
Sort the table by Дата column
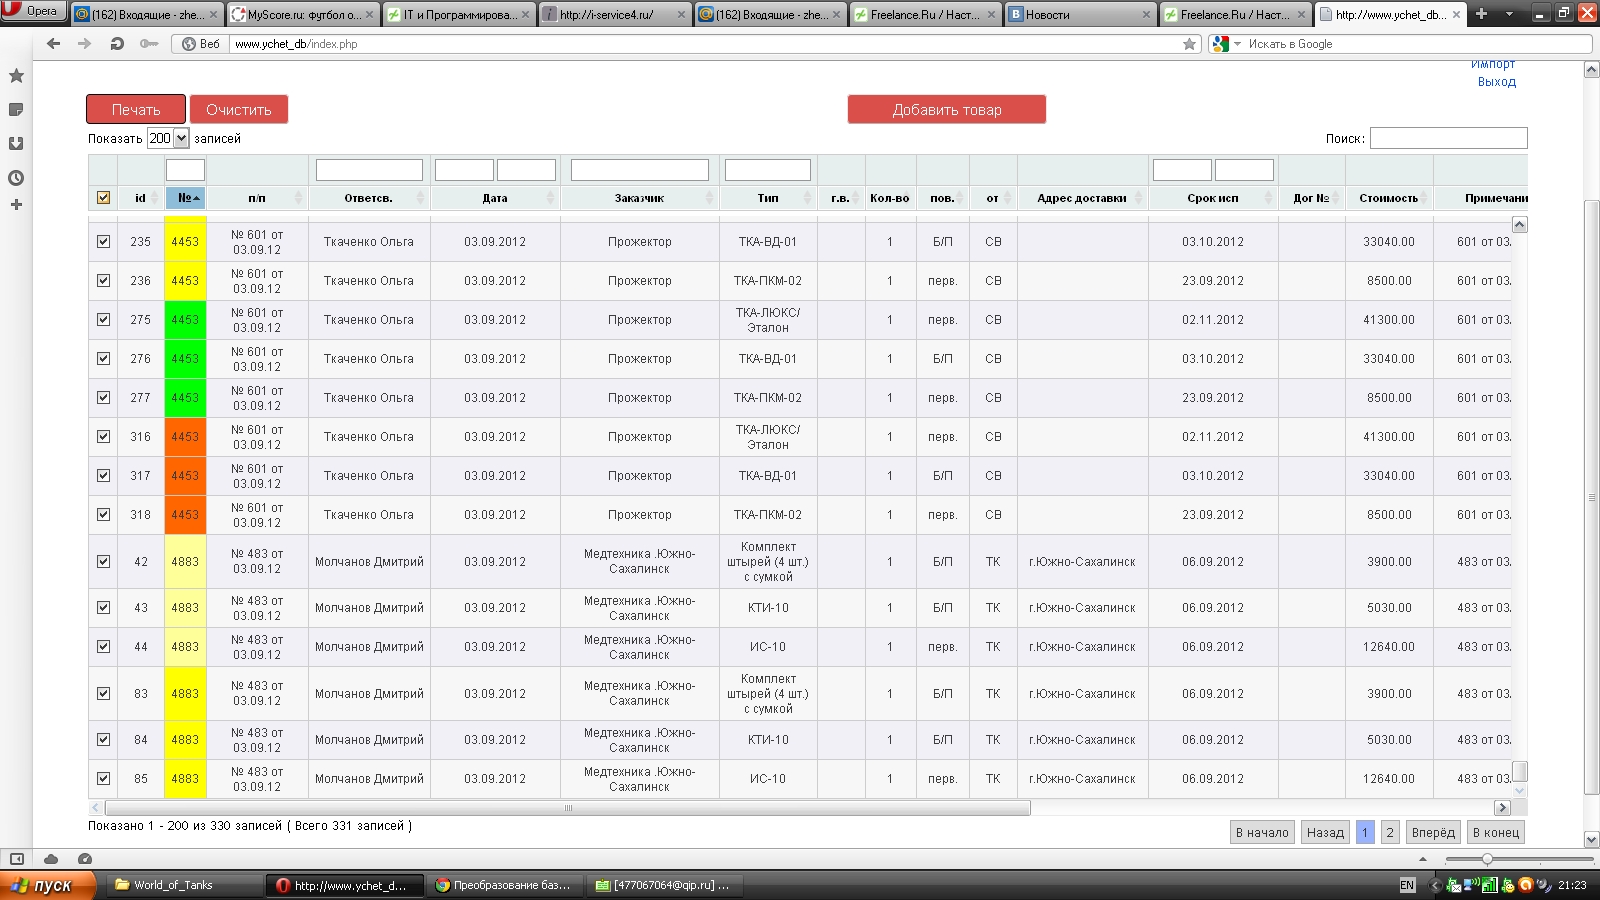495,198
